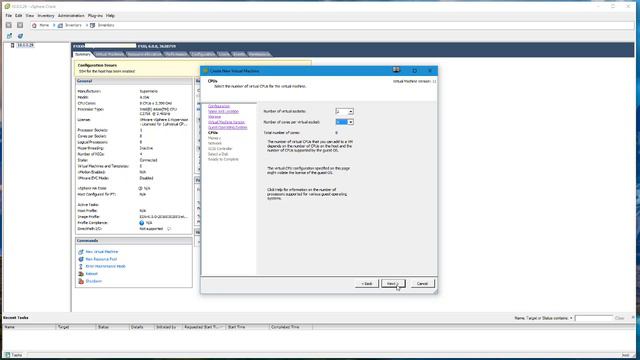Switch to the Permissions tab

coord(259,54)
